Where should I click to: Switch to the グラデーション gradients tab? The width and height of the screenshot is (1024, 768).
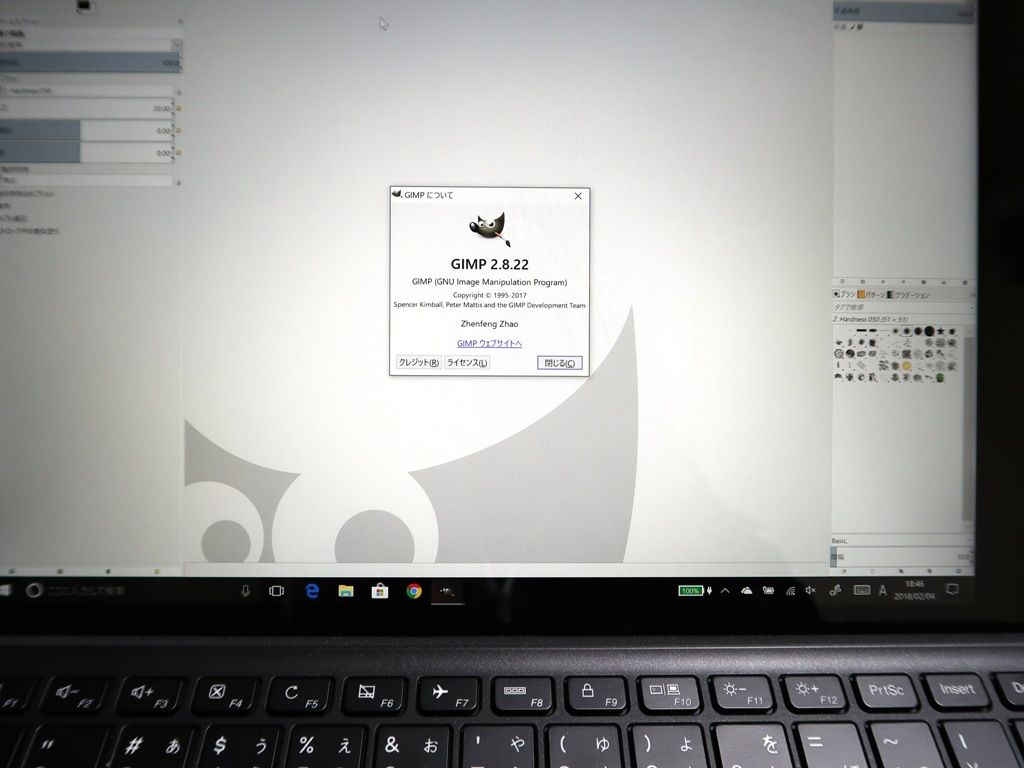point(908,295)
